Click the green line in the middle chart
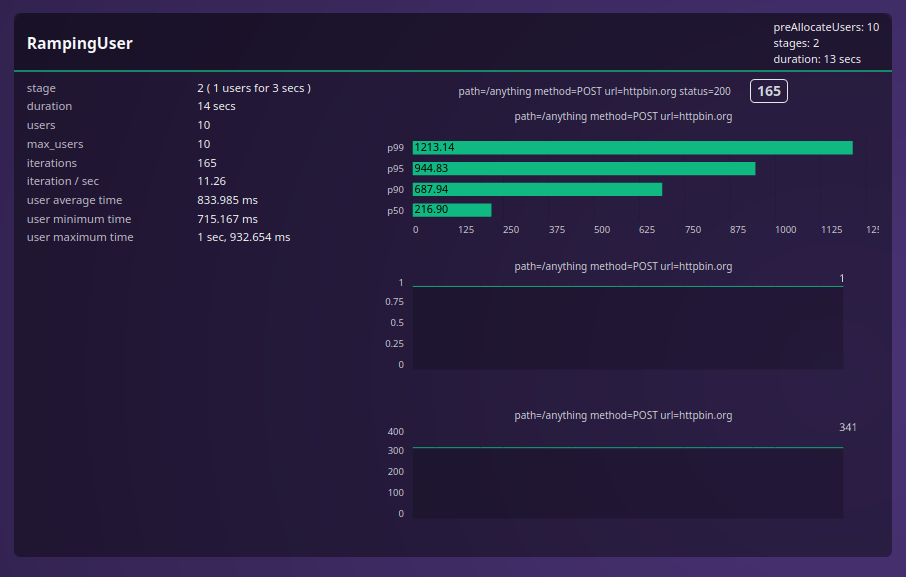 (627, 287)
